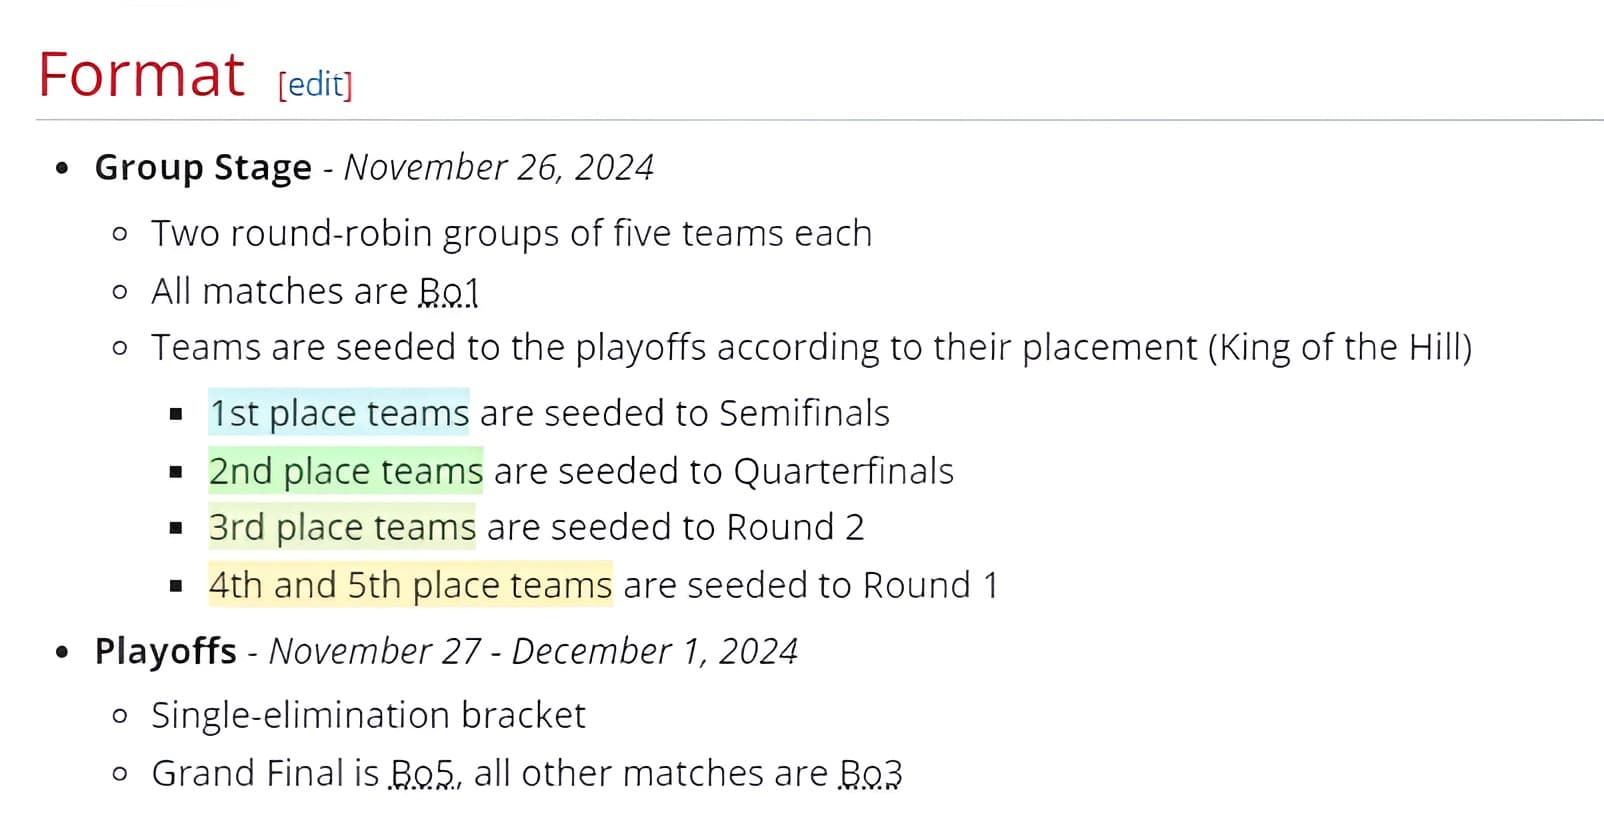The image size is (1604, 836).
Task: Click the Bo3 abbreviation
Action: tap(871, 774)
